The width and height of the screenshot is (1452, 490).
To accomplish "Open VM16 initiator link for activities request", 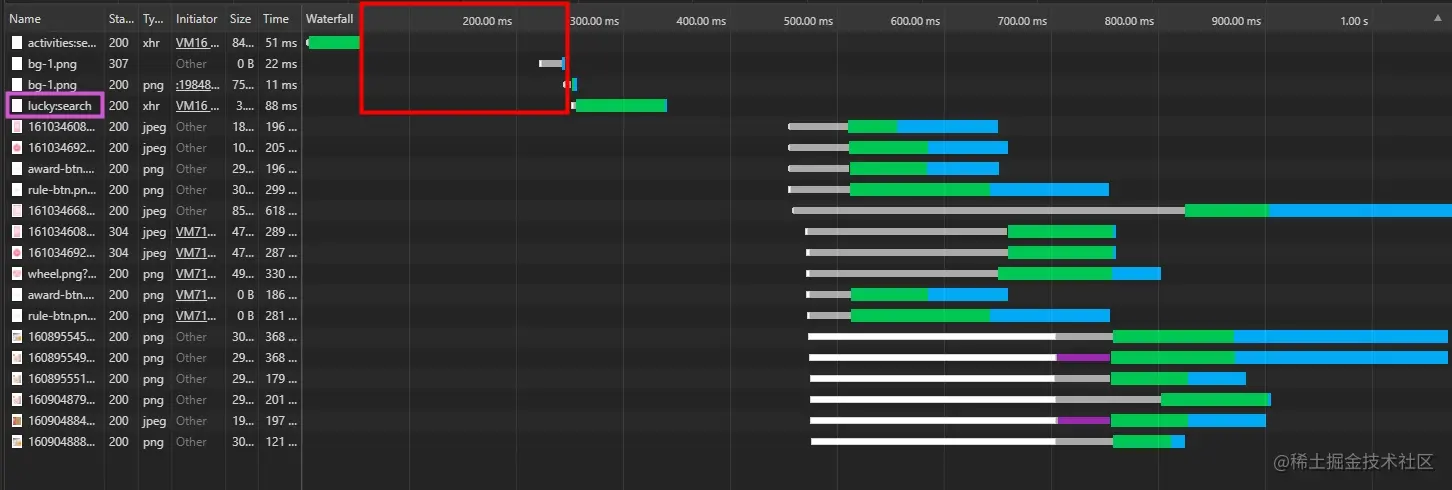I will click(x=196, y=43).
